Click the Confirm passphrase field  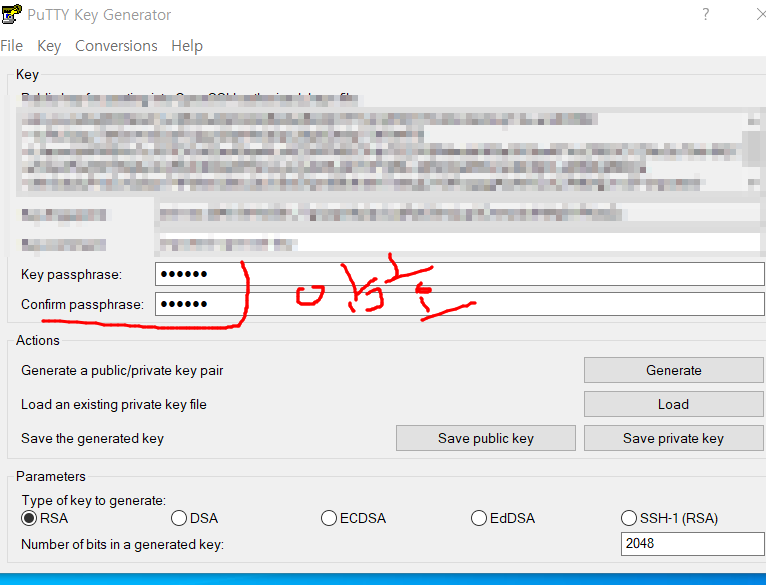[x=460, y=304]
